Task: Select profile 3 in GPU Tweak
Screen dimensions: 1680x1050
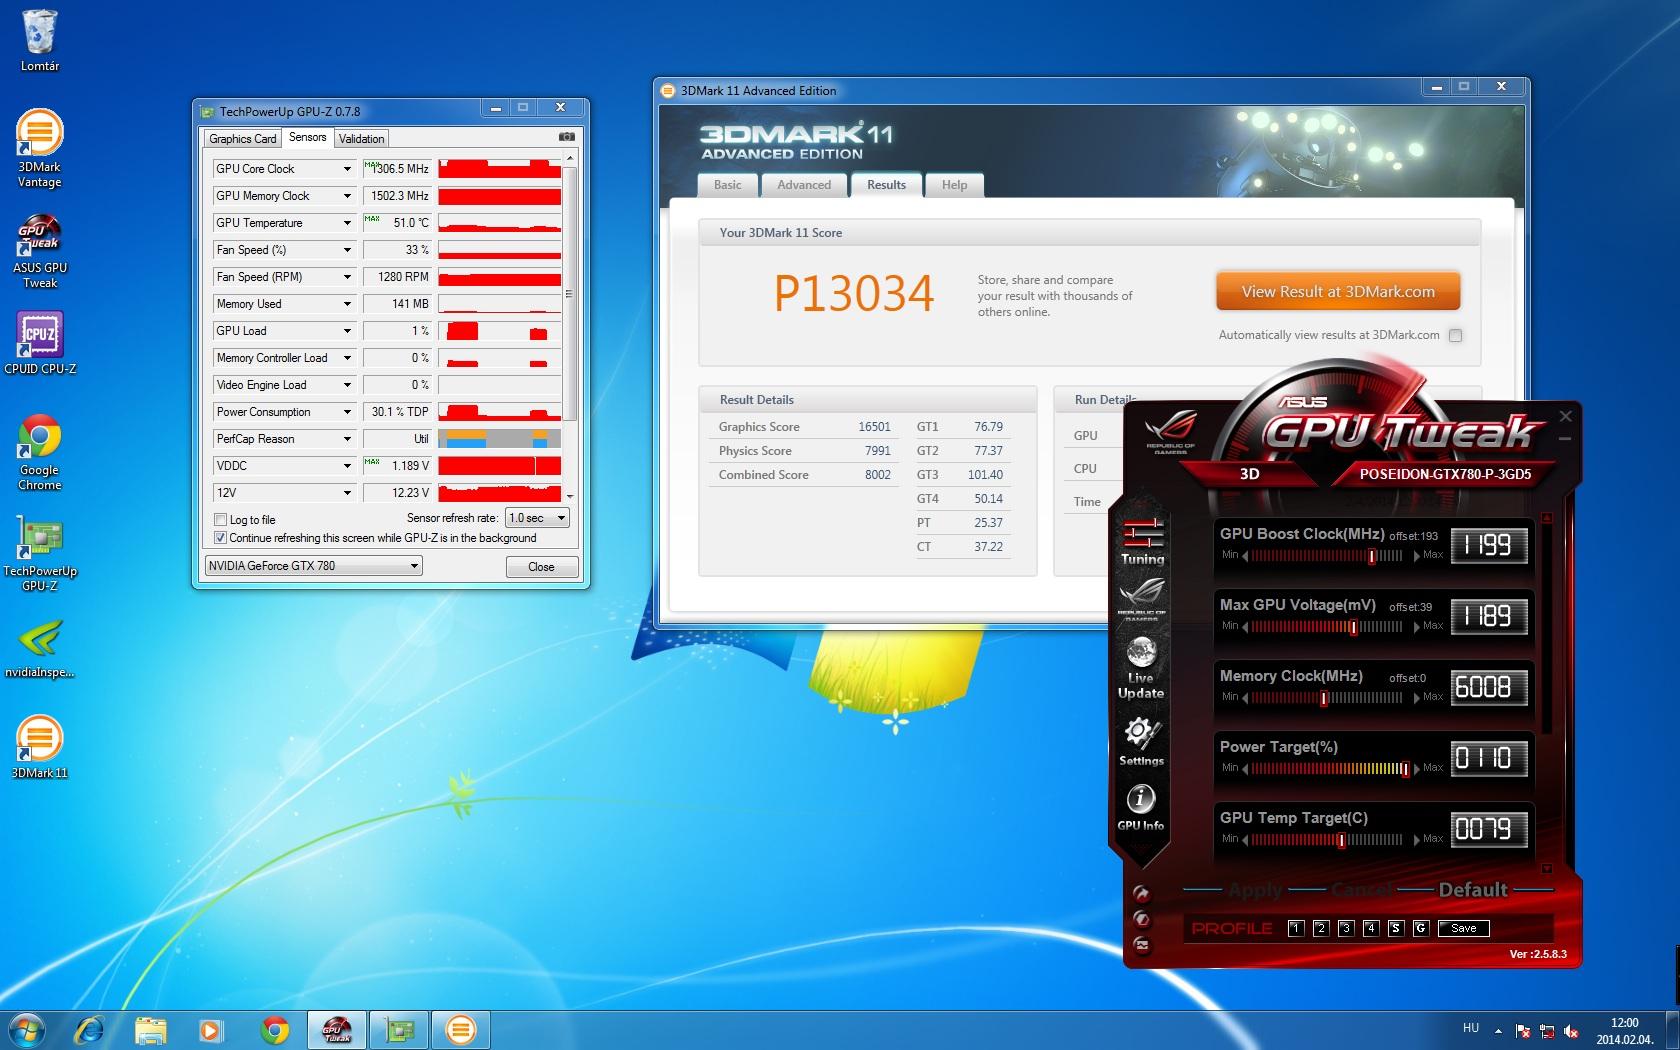Action: coord(1346,928)
